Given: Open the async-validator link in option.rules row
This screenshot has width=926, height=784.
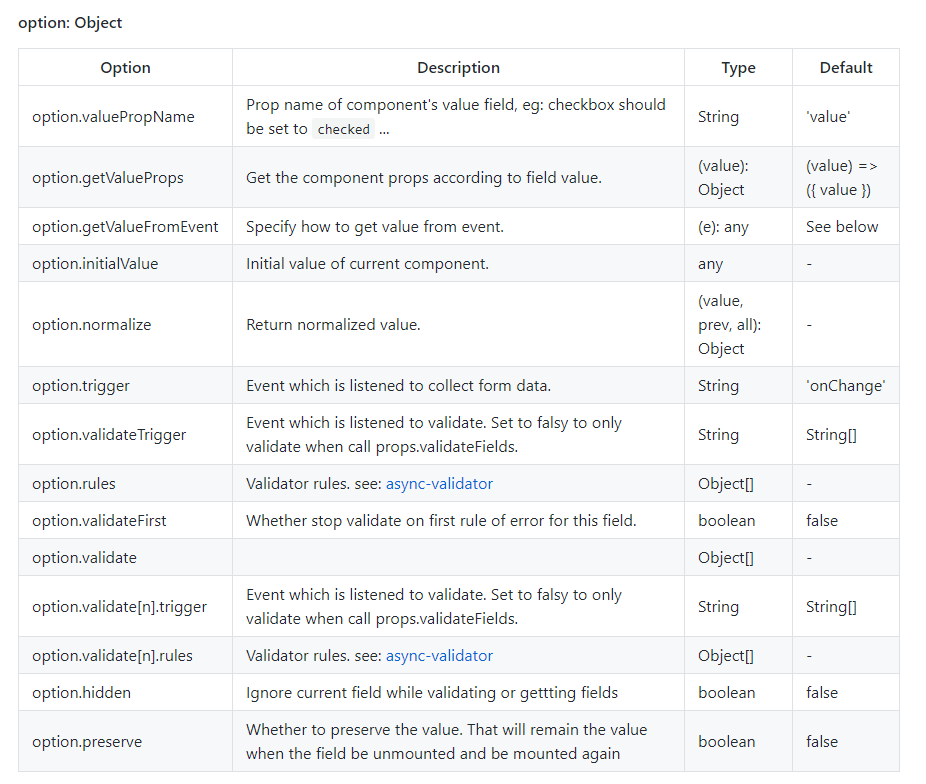Looking at the screenshot, I should pos(438,483).
